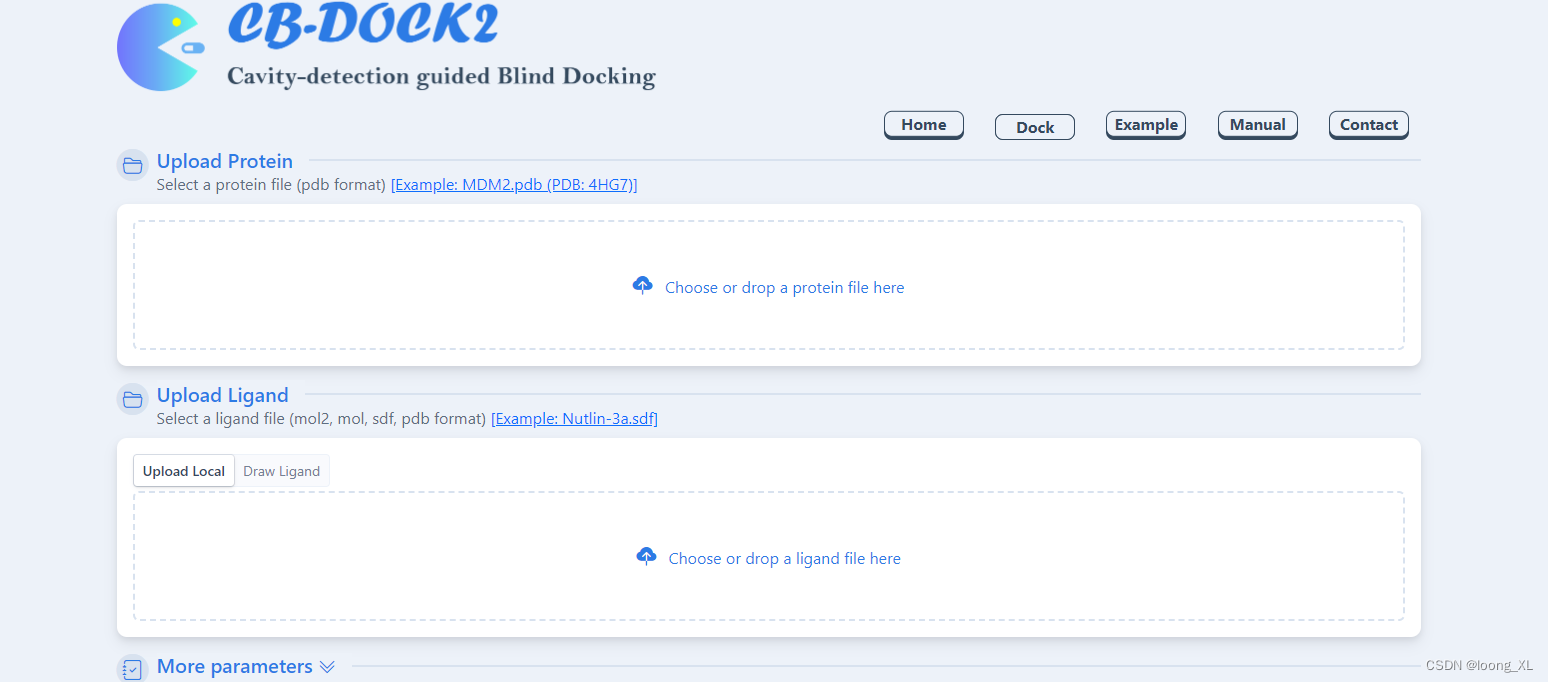
Task: Click the protein file drop zone
Action: (x=769, y=285)
